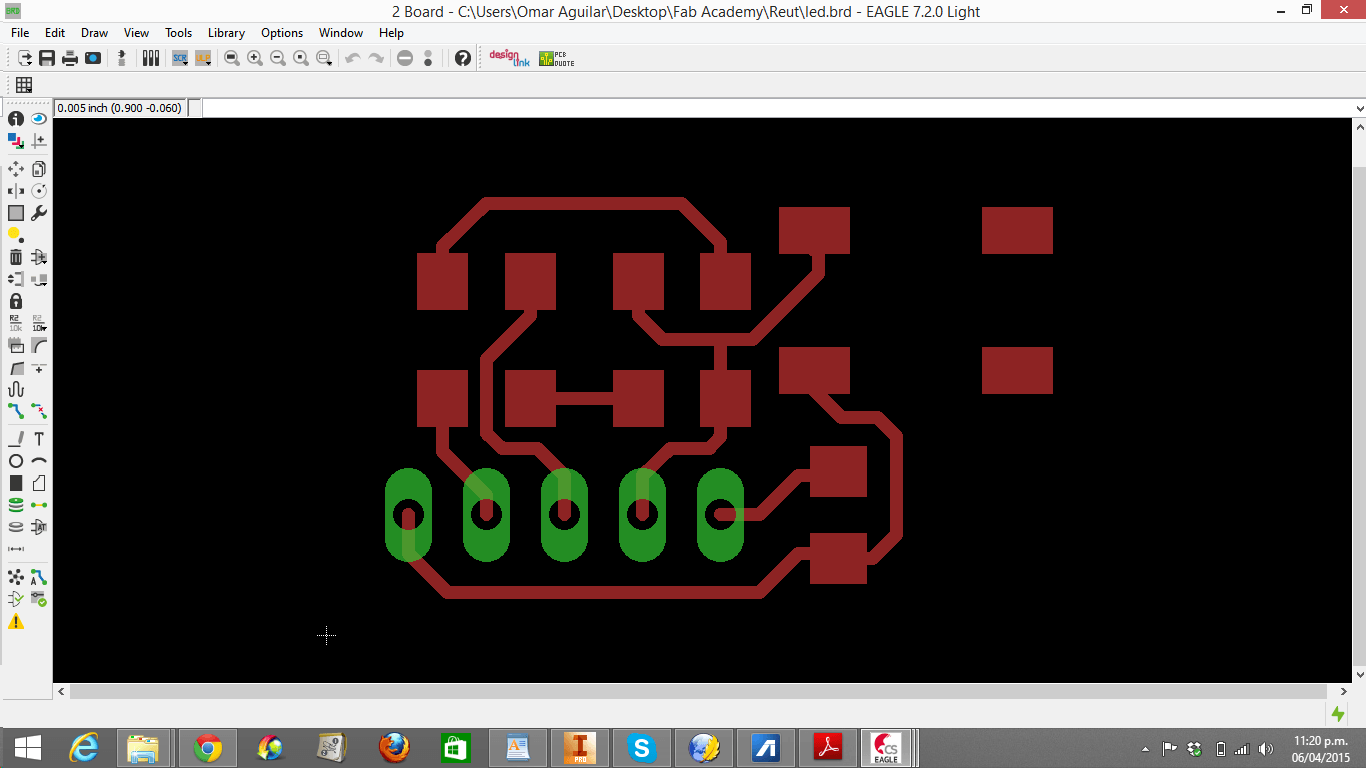Click the PCB Quote button

click(556, 59)
